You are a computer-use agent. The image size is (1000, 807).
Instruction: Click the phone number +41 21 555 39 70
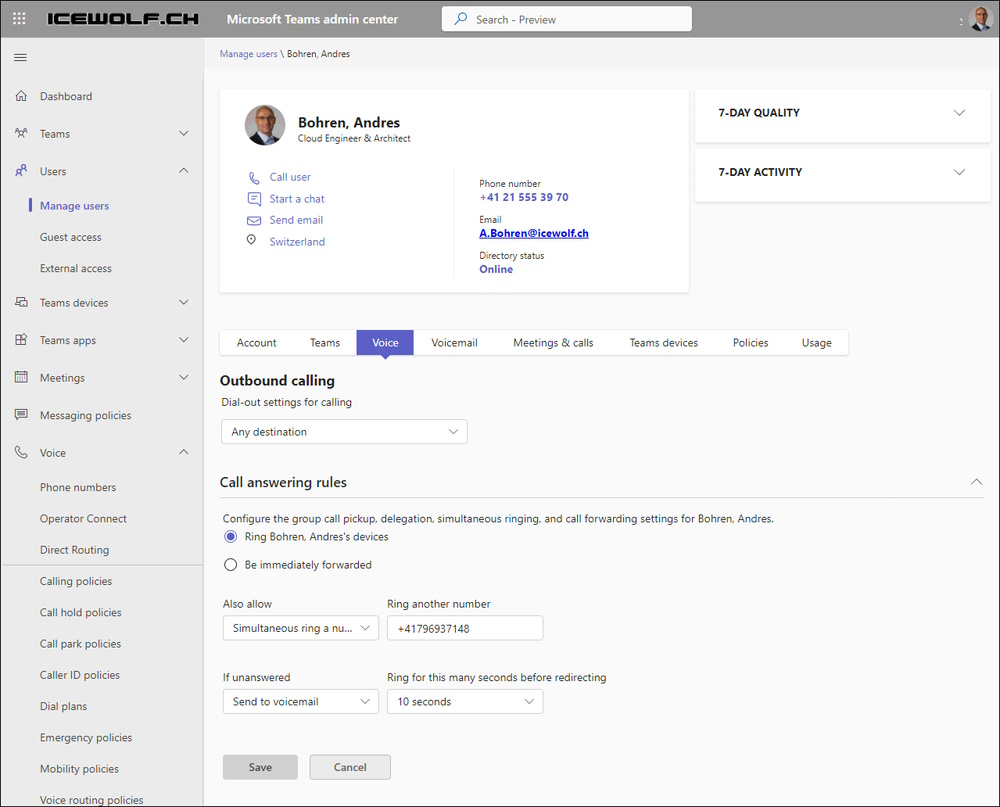(524, 198)
